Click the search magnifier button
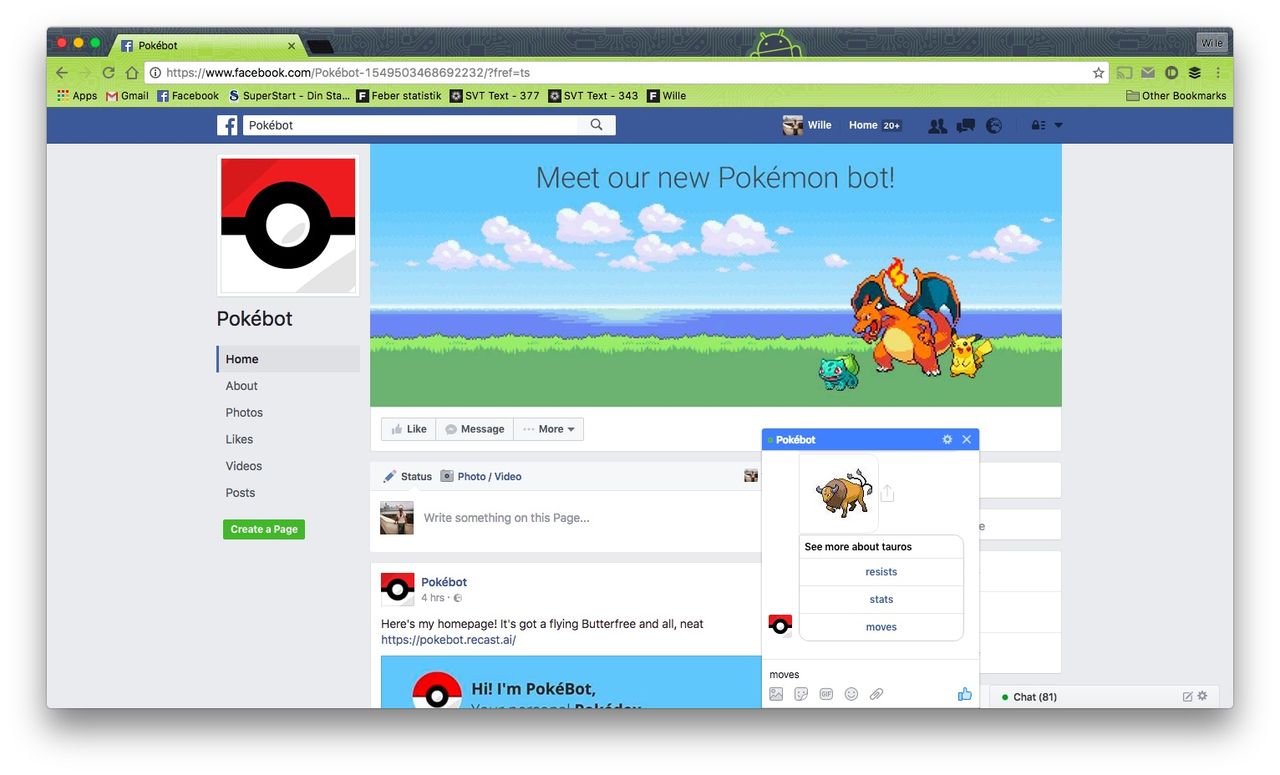The height and width of the screenshot is (775, 1280). [597, 125]
